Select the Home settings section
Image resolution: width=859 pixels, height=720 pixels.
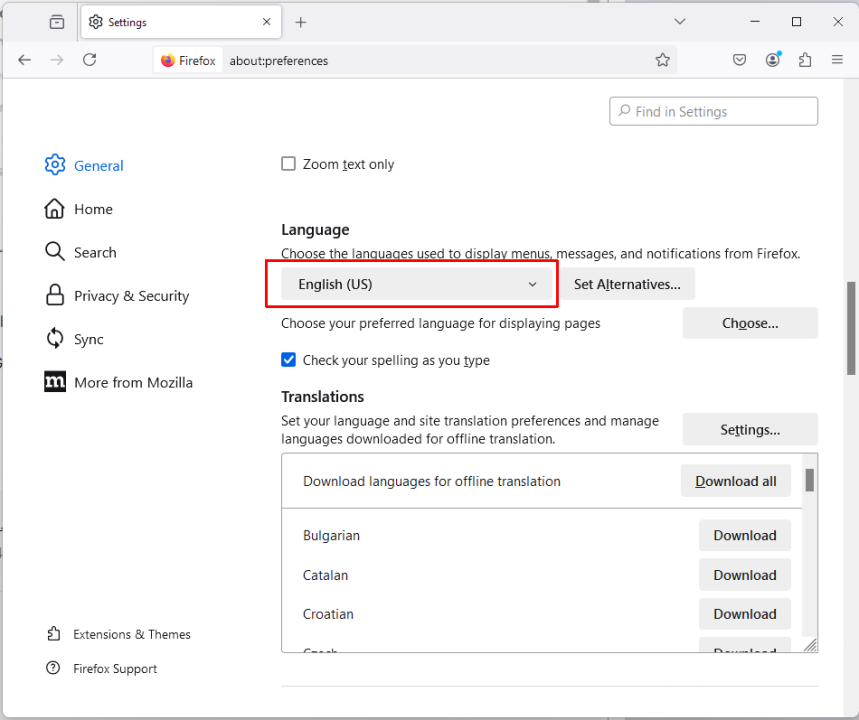click(93, 209)
